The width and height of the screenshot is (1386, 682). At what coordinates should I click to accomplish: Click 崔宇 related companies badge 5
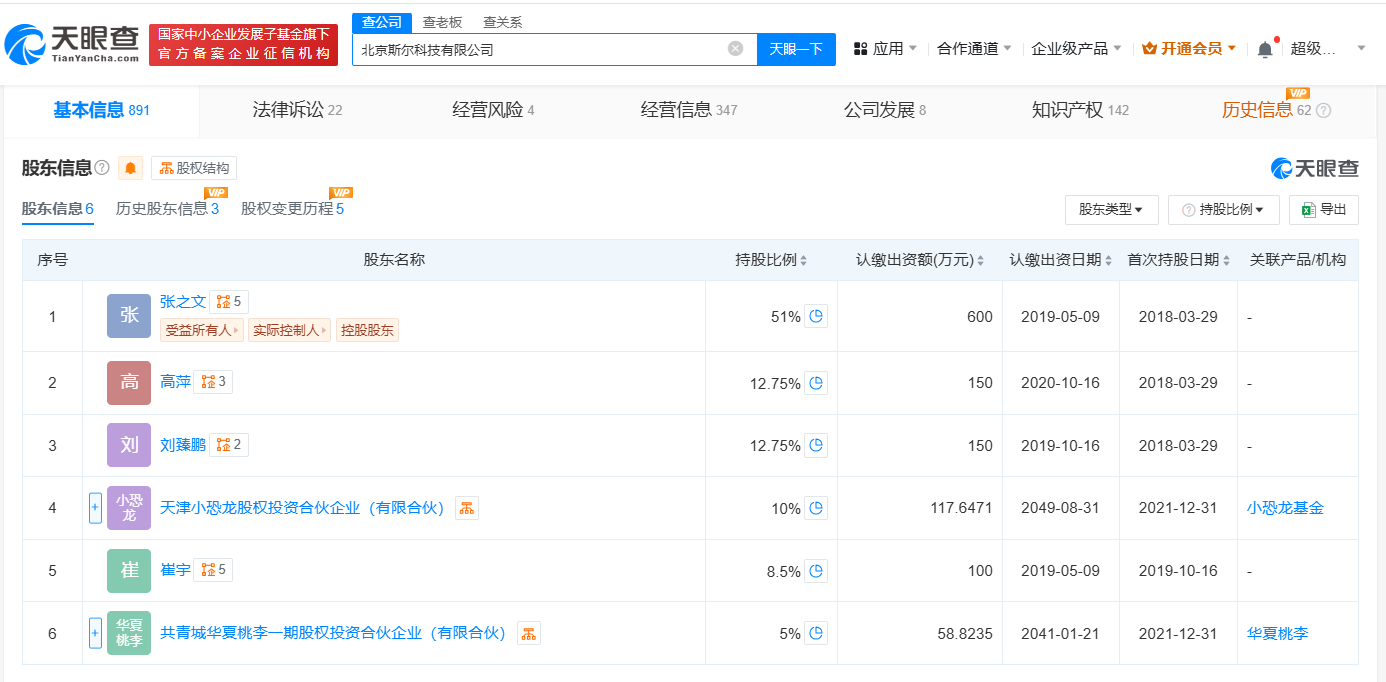pos(213,570)
